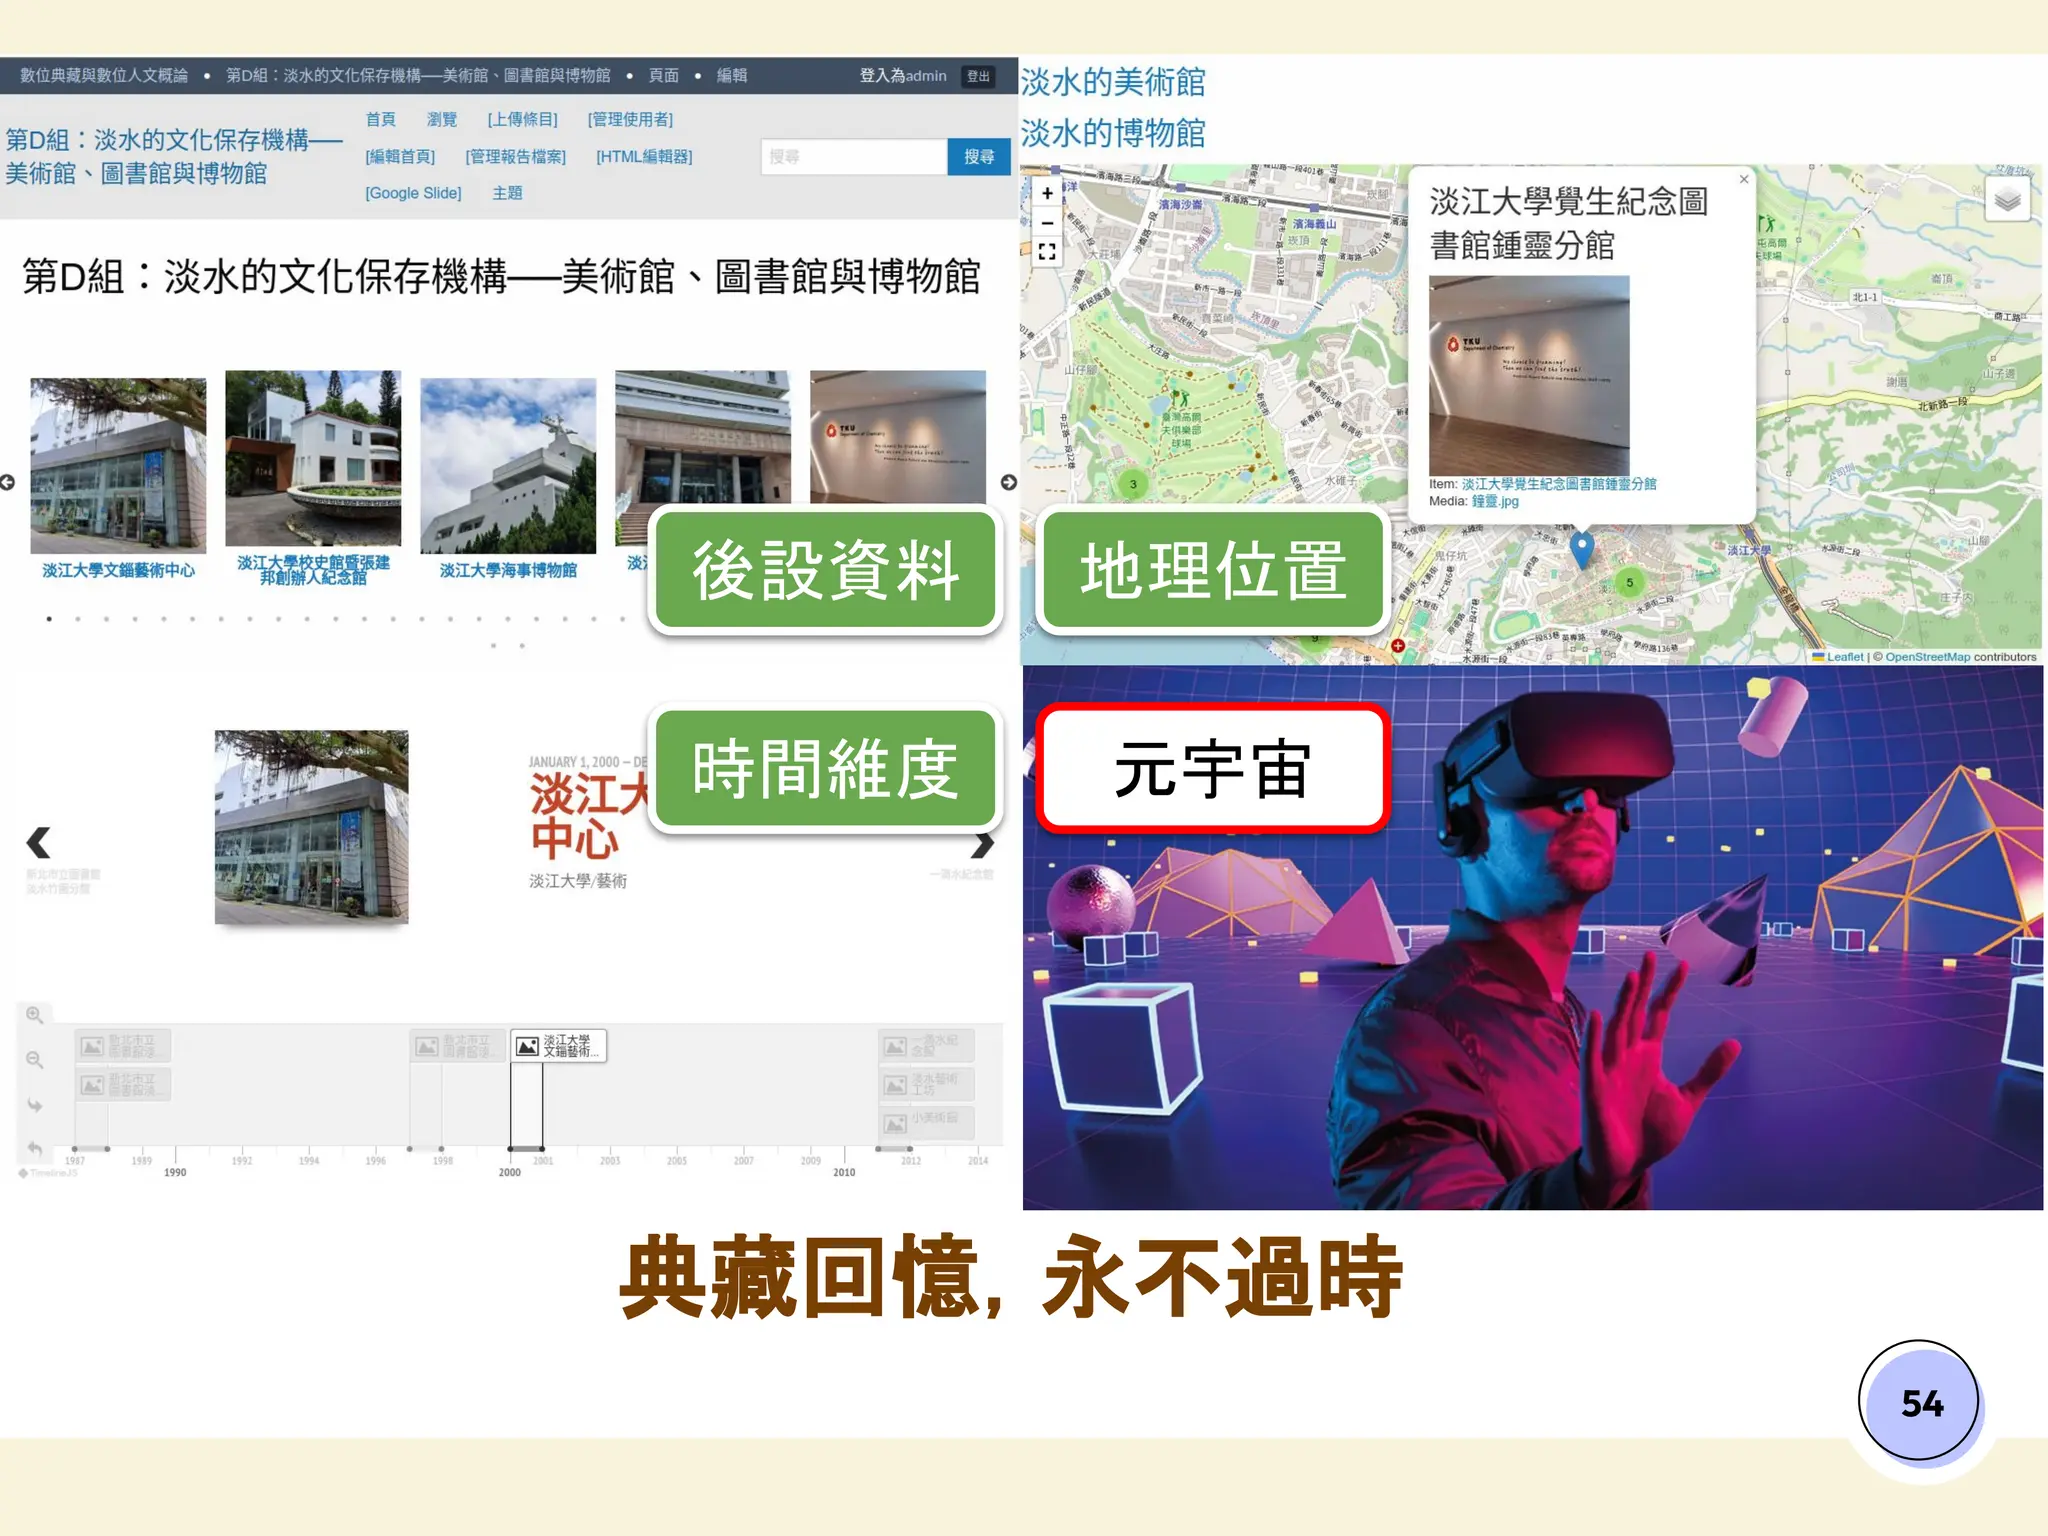
Task: Click the 時間維度 green label
Action: click(825, 769)
